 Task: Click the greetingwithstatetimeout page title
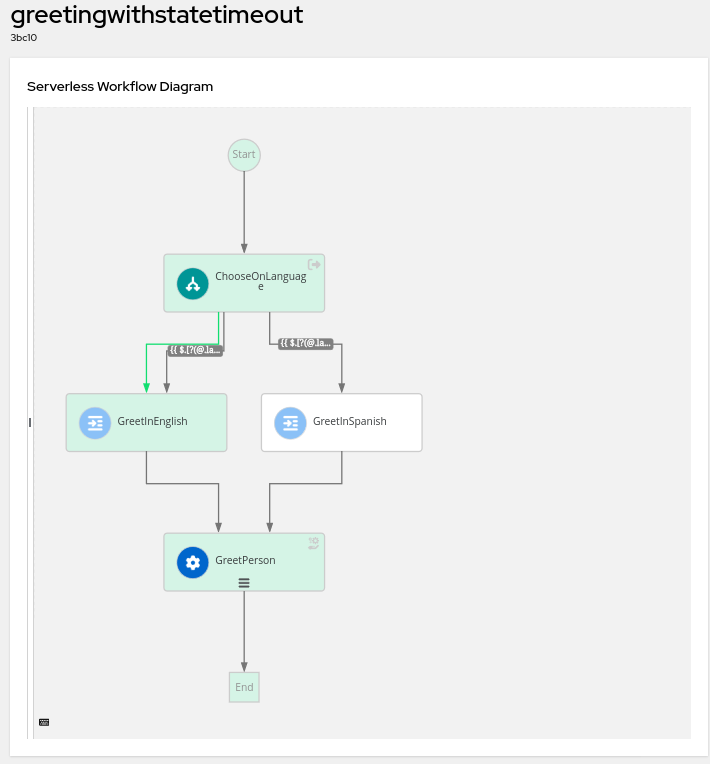click(x=157, y=15)
